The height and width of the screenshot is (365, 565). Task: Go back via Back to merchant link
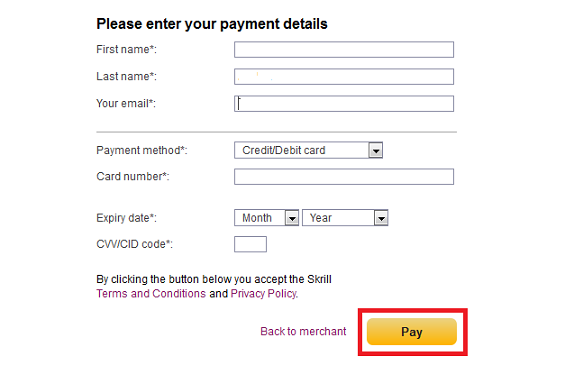(x=303, y=331)
